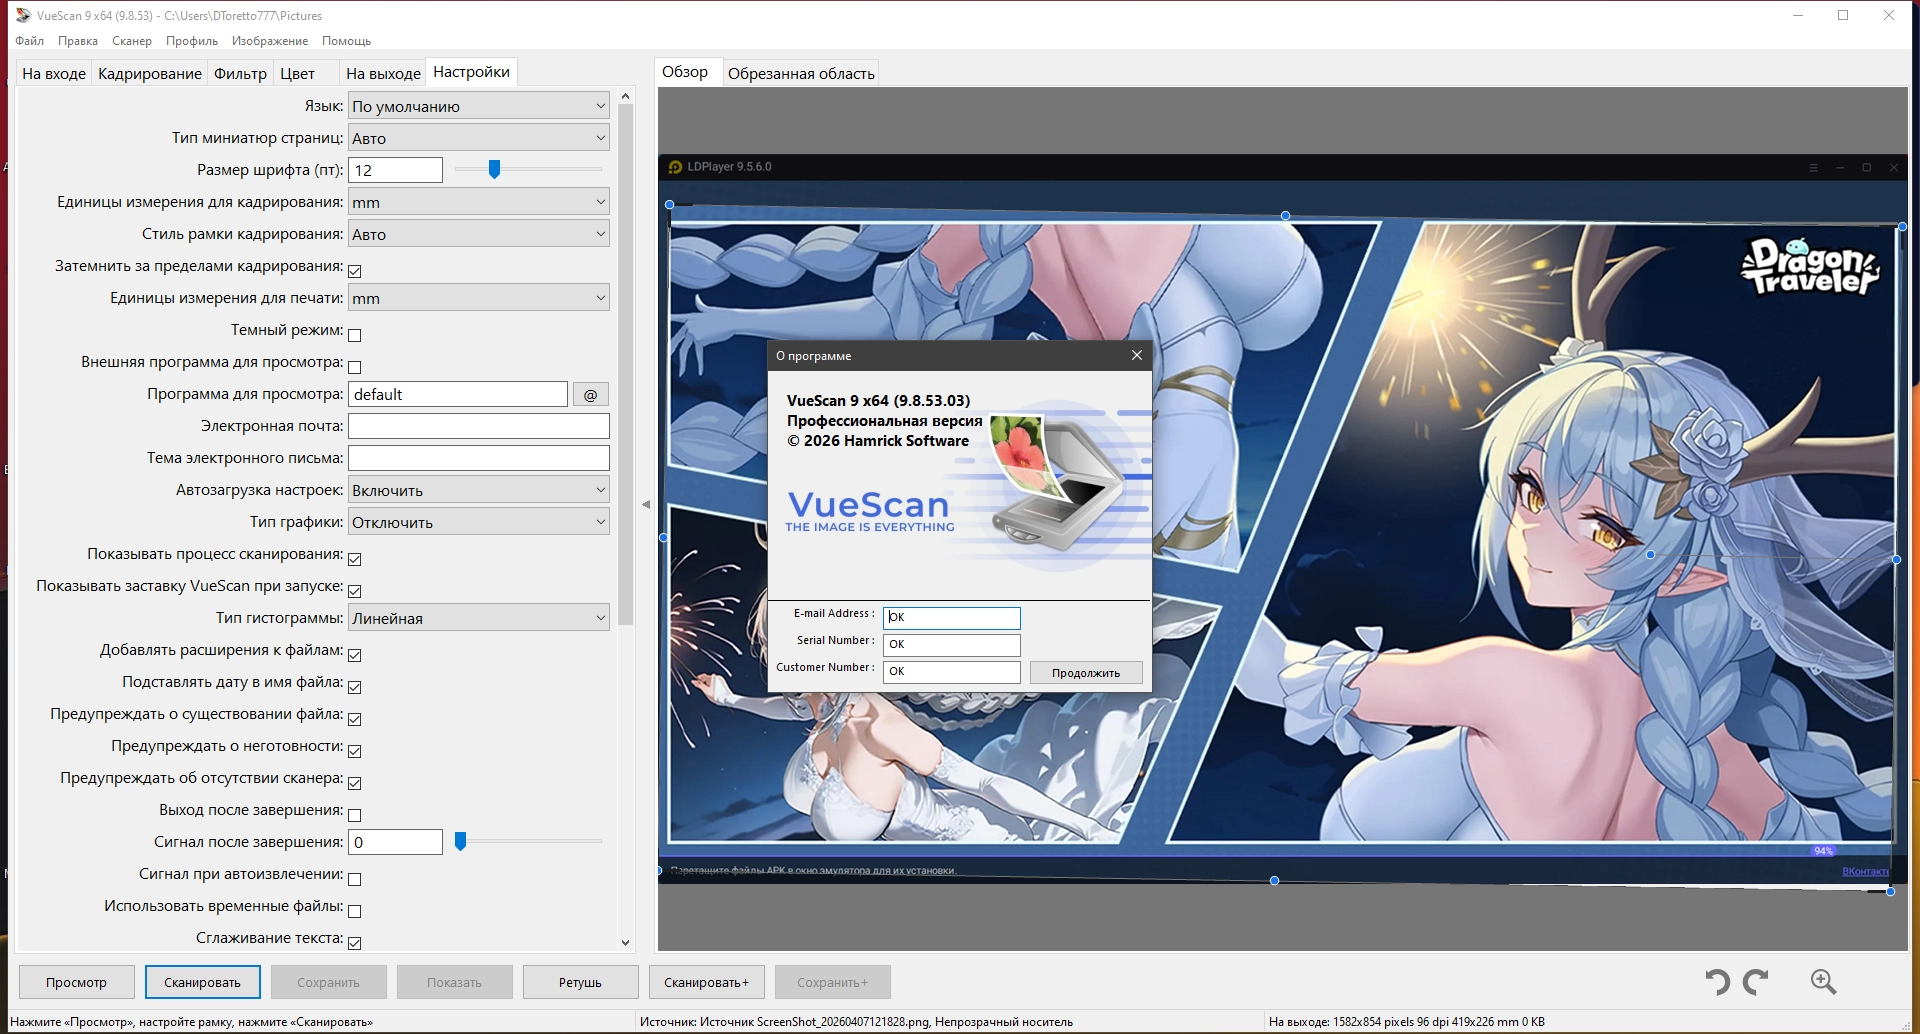Screen dimensions: 1920x1034
Task: Toggle «Сглаживание текста» checkbox
Action: click(355, 943)
